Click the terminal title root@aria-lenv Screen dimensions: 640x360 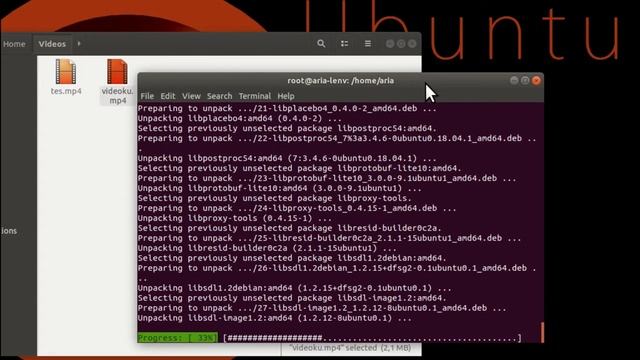(x=340, y=80)
